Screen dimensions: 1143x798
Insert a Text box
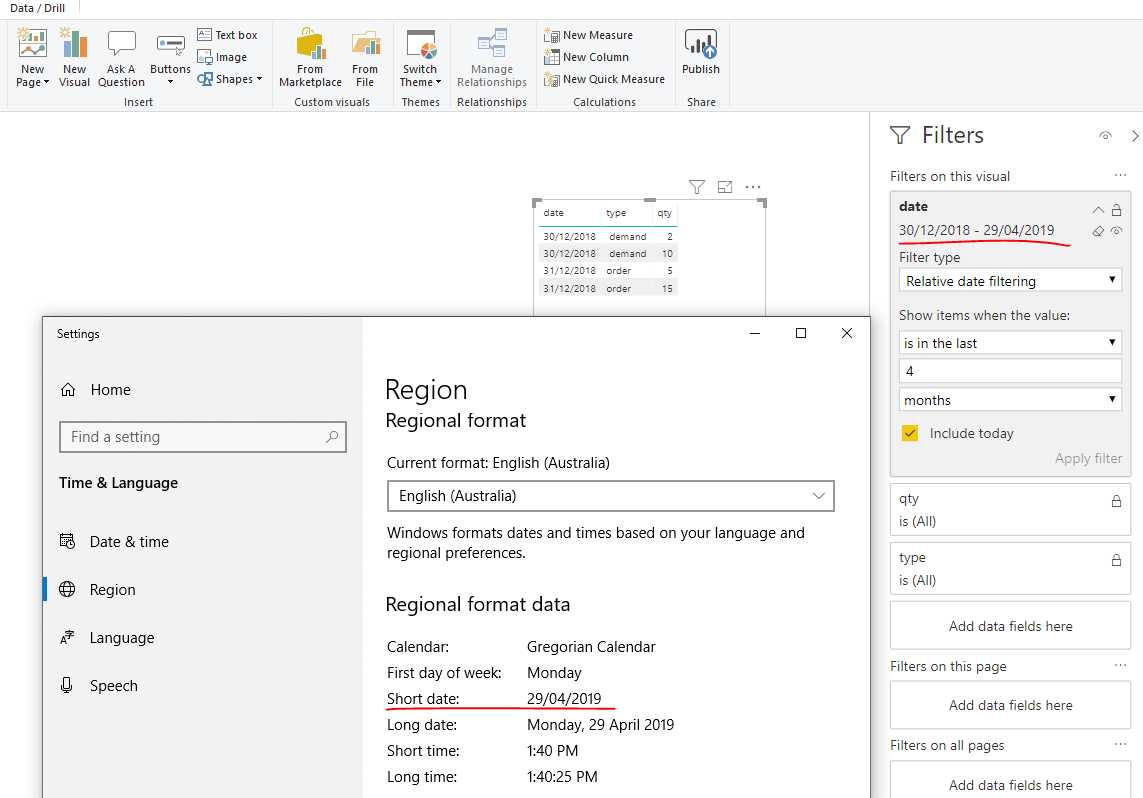pyautogui.click(x=227, y=35)
